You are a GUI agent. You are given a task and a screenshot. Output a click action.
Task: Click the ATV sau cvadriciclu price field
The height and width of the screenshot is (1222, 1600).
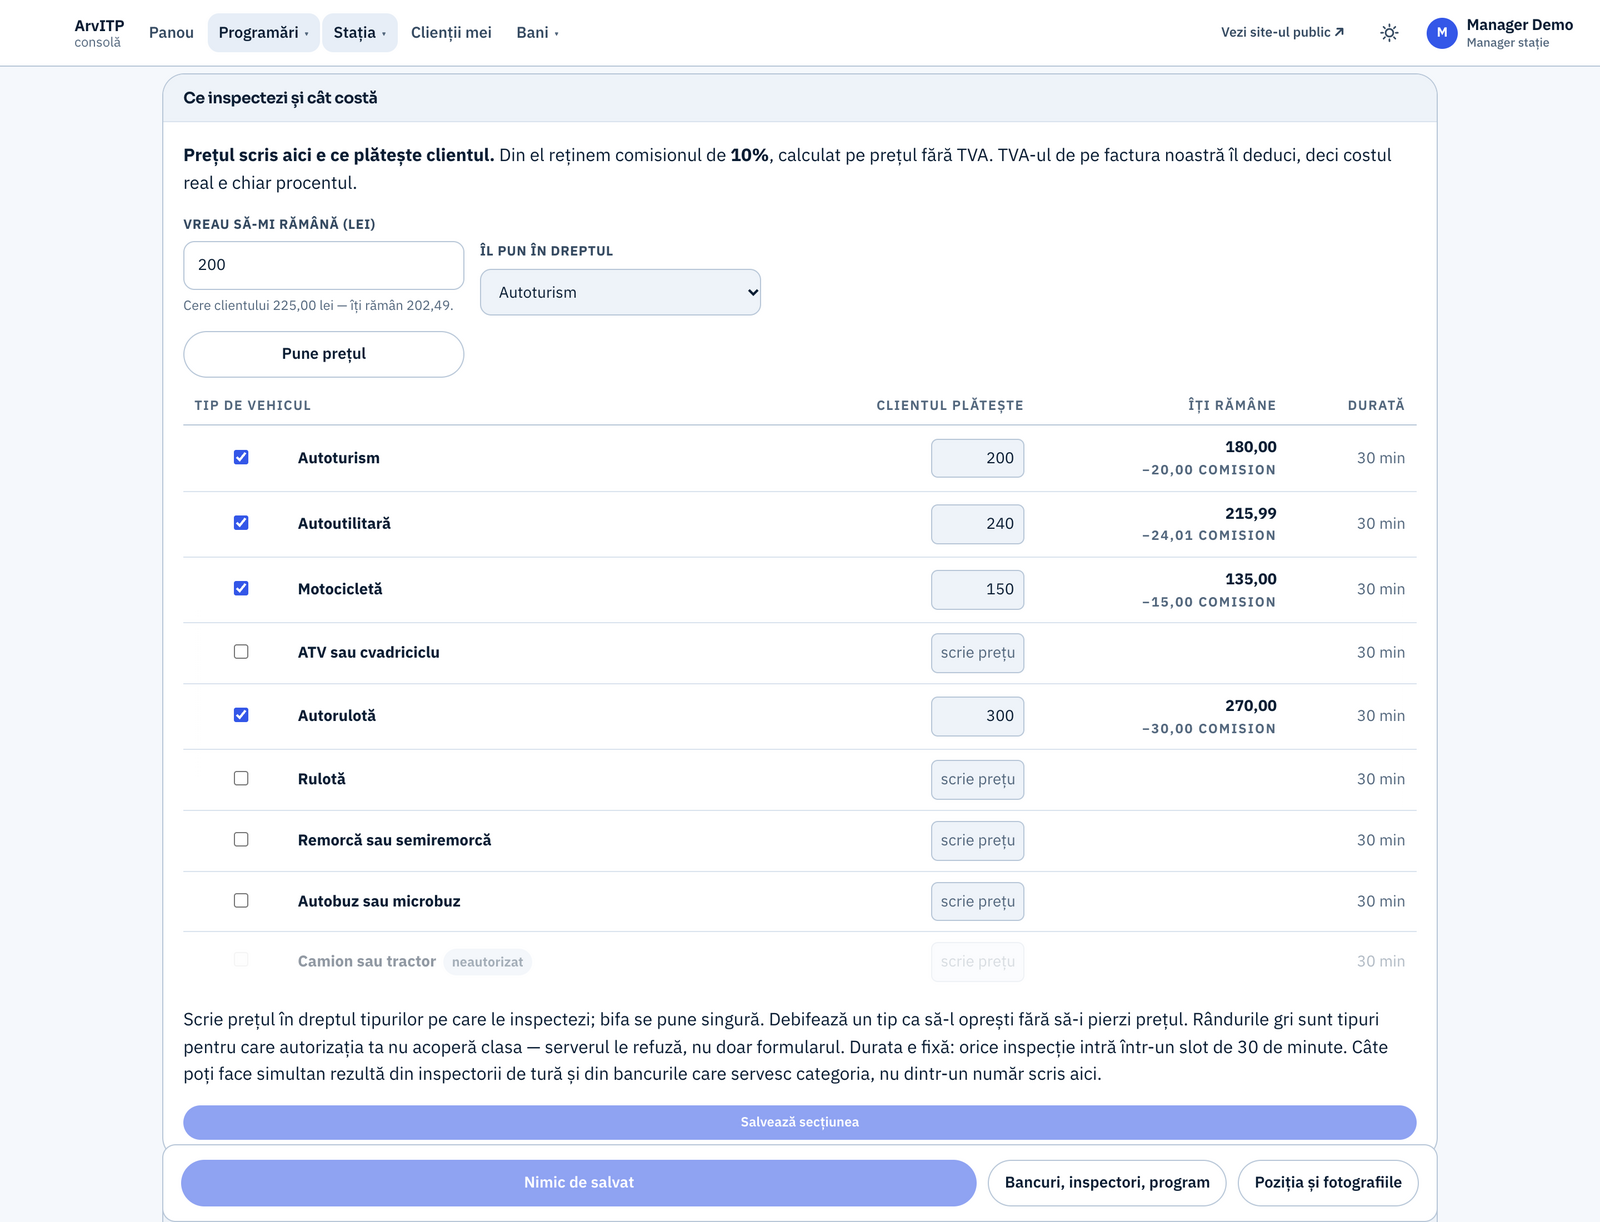point(977,653)
